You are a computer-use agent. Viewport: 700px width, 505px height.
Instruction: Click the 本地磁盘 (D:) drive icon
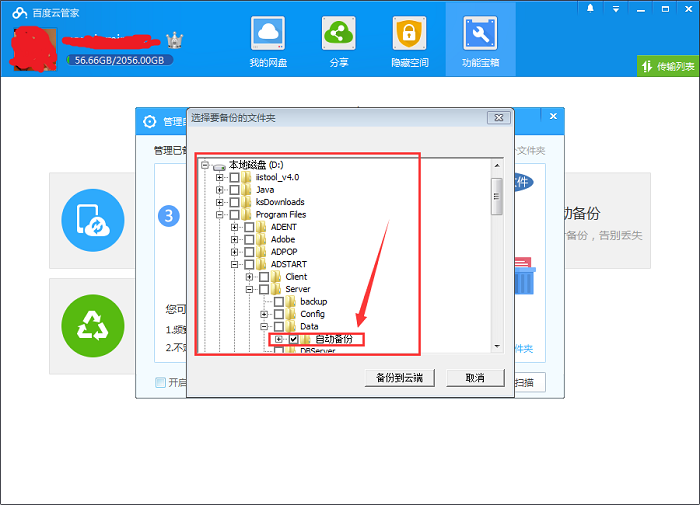219,166
